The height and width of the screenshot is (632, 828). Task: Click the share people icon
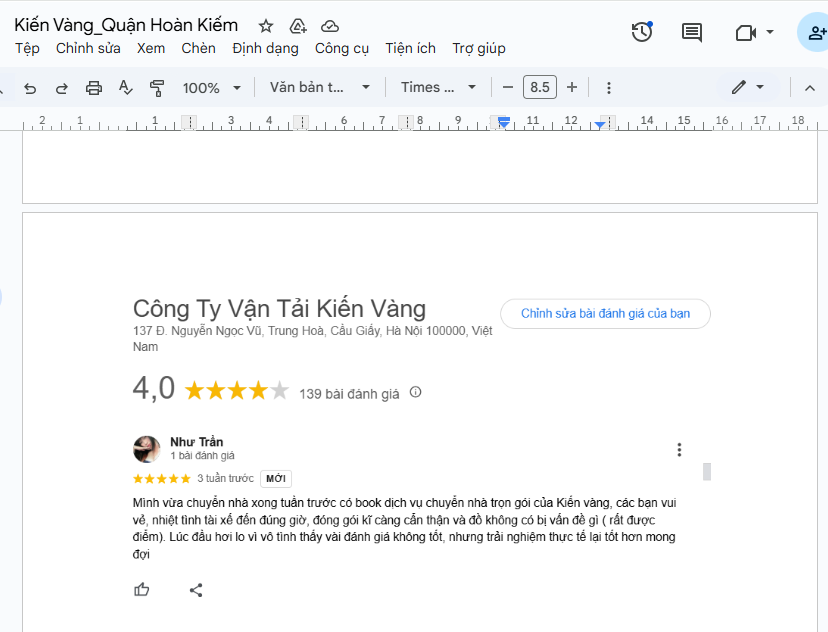[x=816, y=33]
